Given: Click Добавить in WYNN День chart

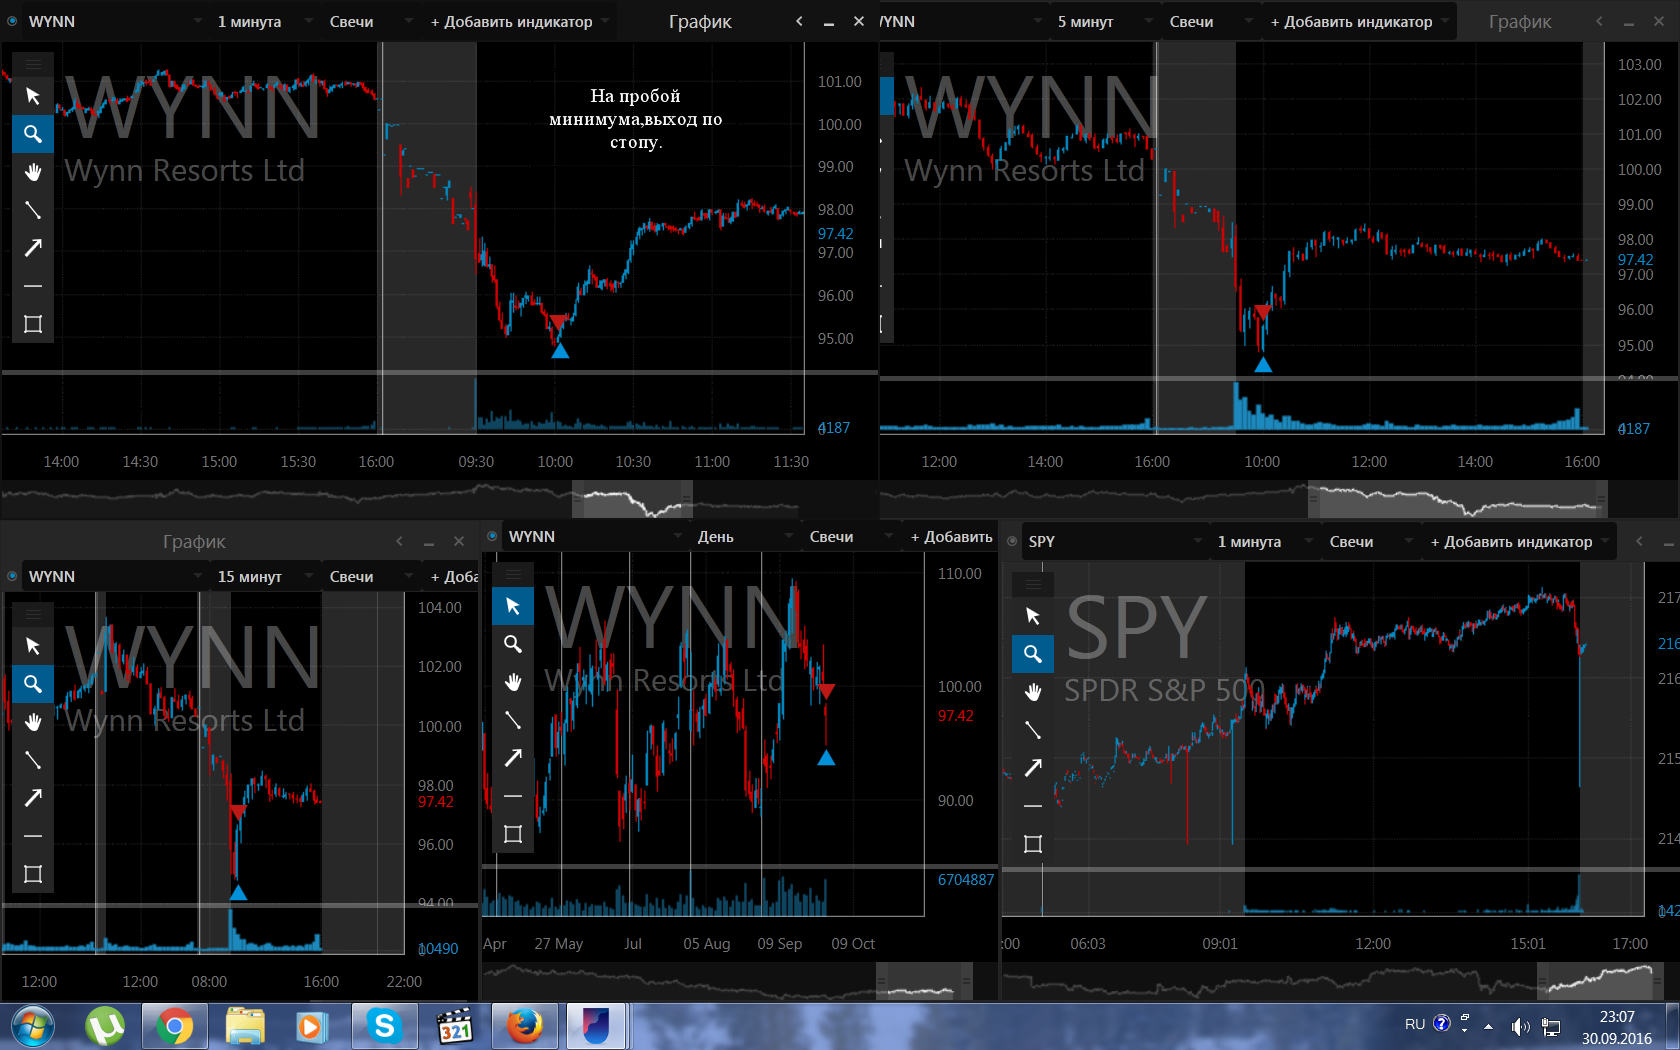Looking at the screenshot, I should pos(951,536).
